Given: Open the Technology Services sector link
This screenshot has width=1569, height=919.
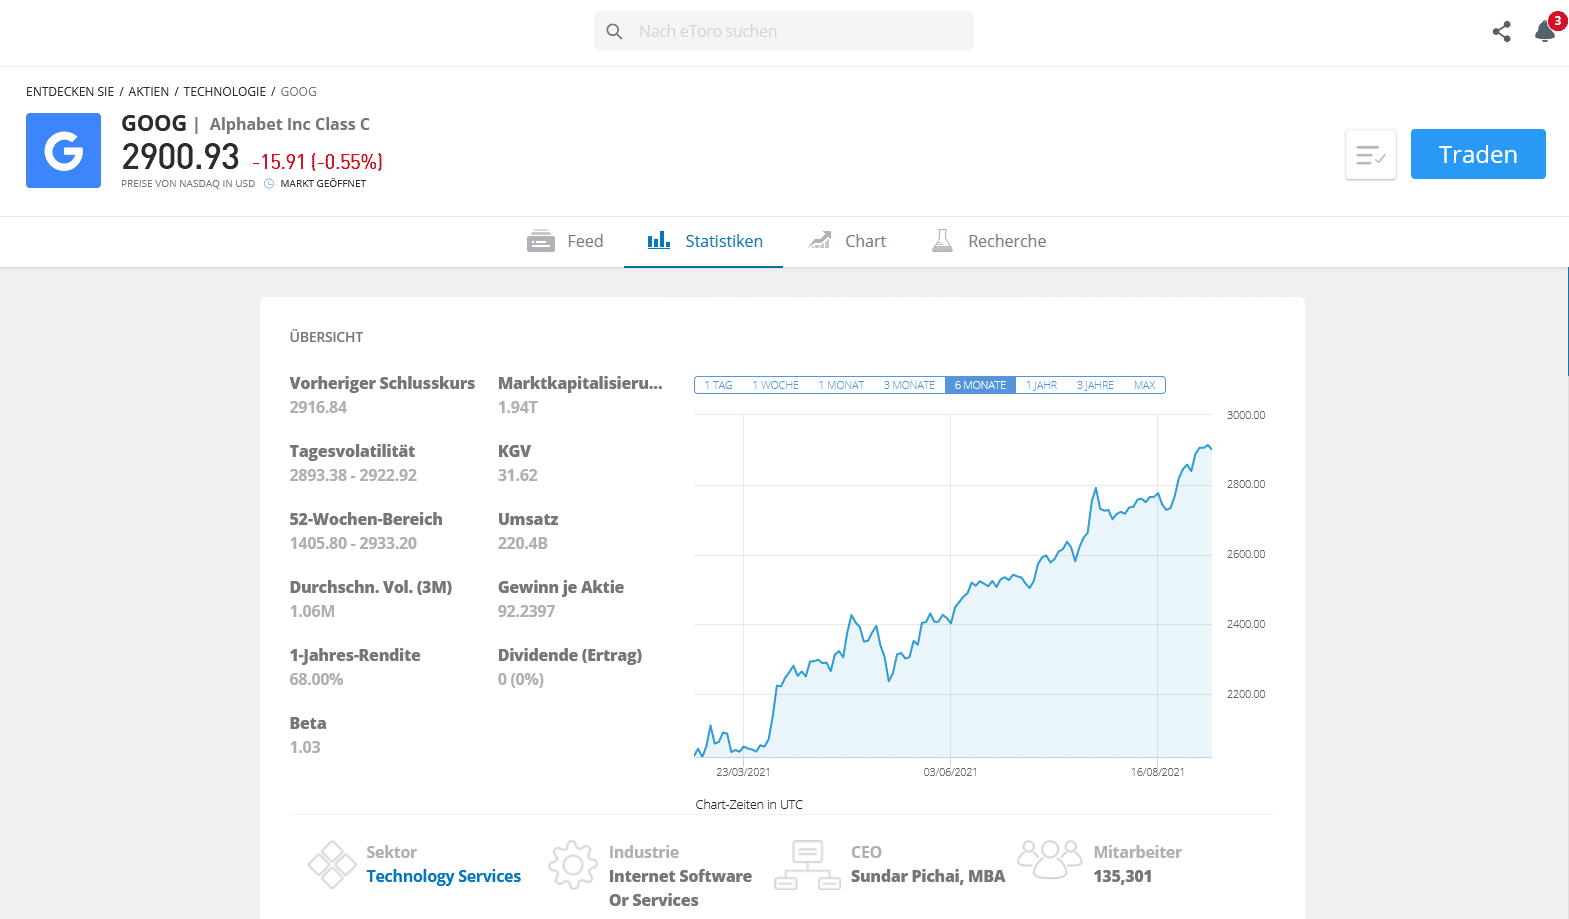Looking at the screenshot, I should point(443,876).
